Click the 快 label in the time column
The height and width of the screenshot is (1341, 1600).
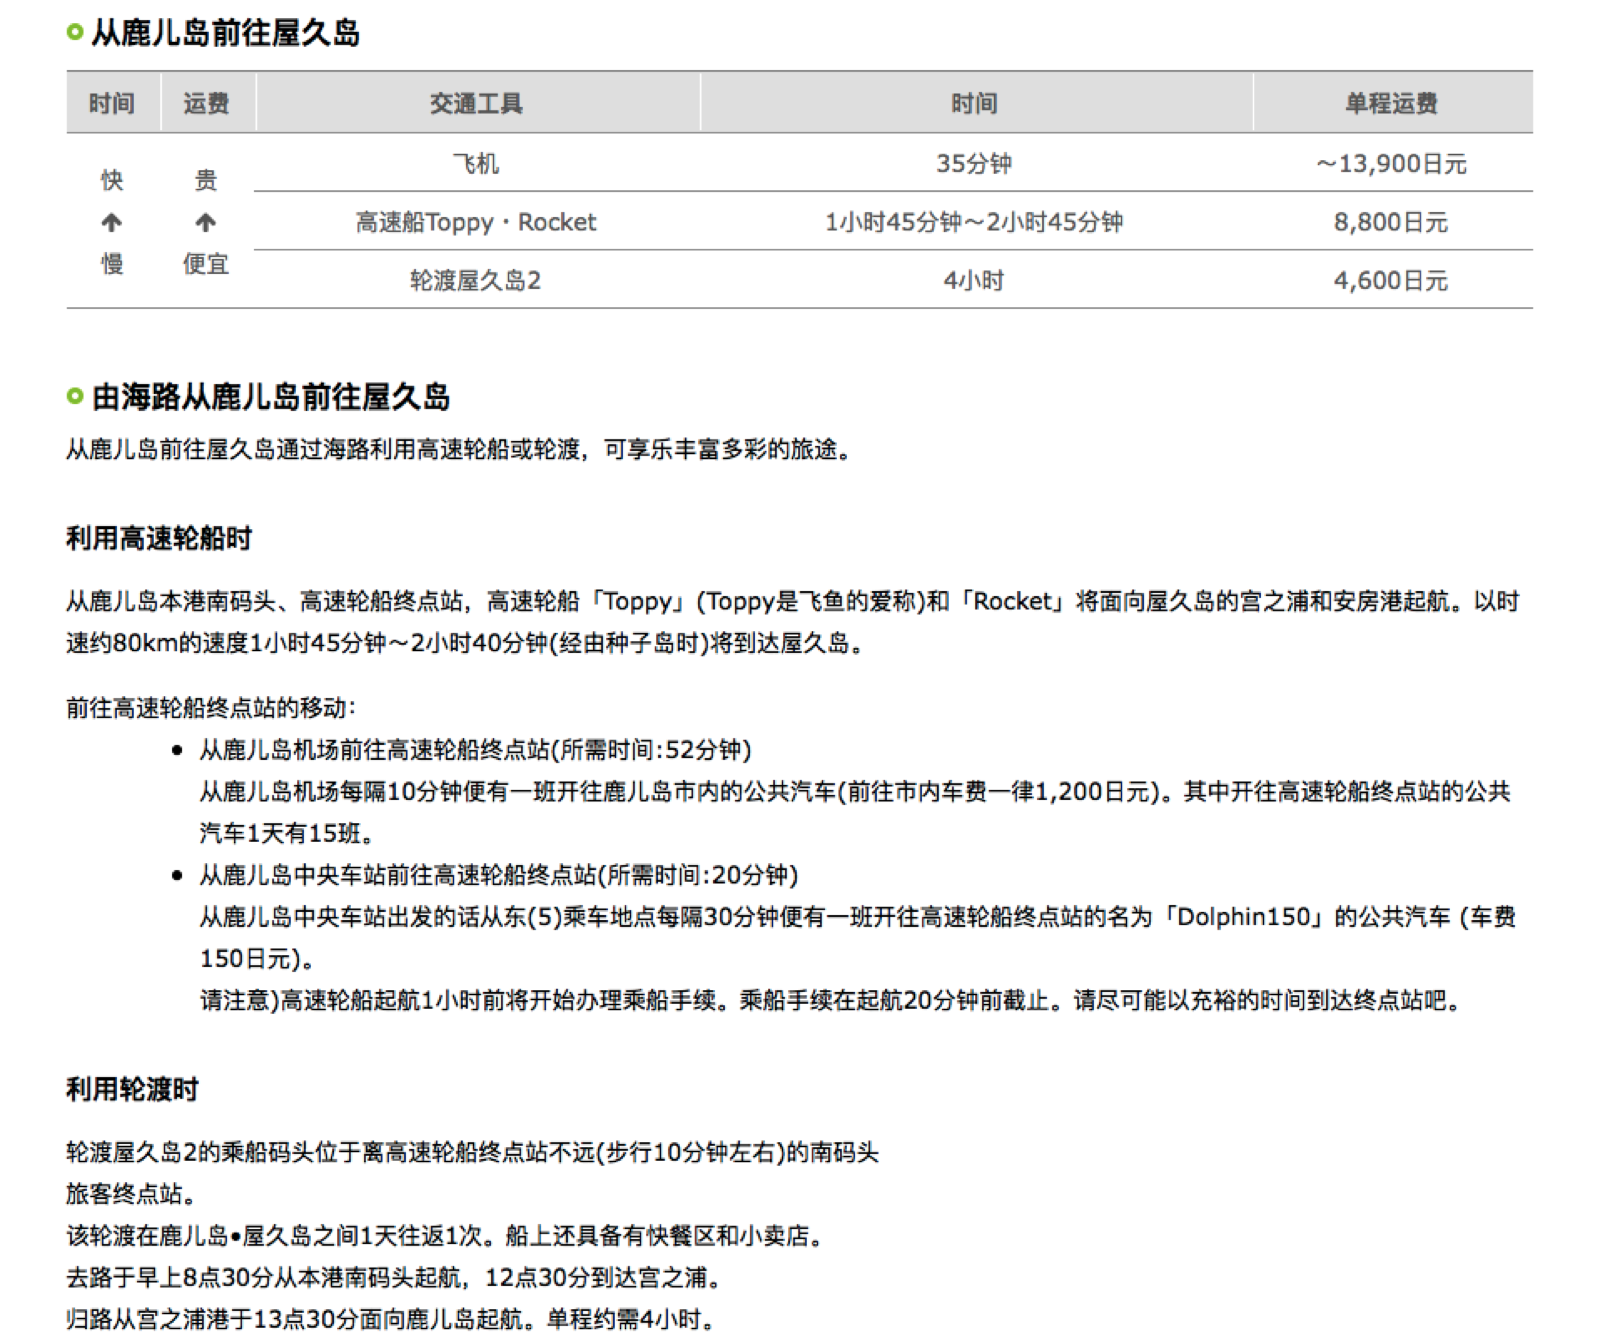click(112, 180)
